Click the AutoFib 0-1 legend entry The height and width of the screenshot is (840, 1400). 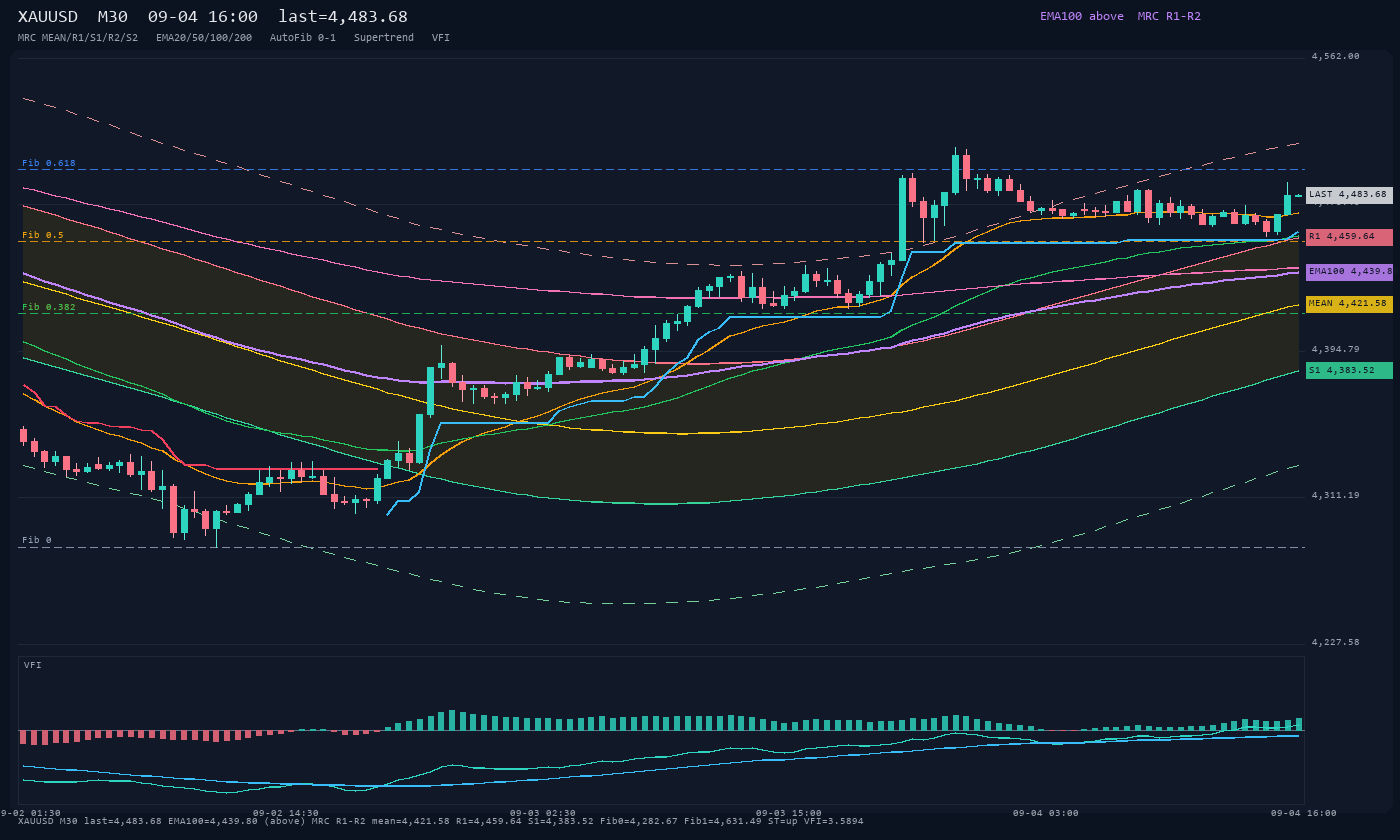[303, 38]
